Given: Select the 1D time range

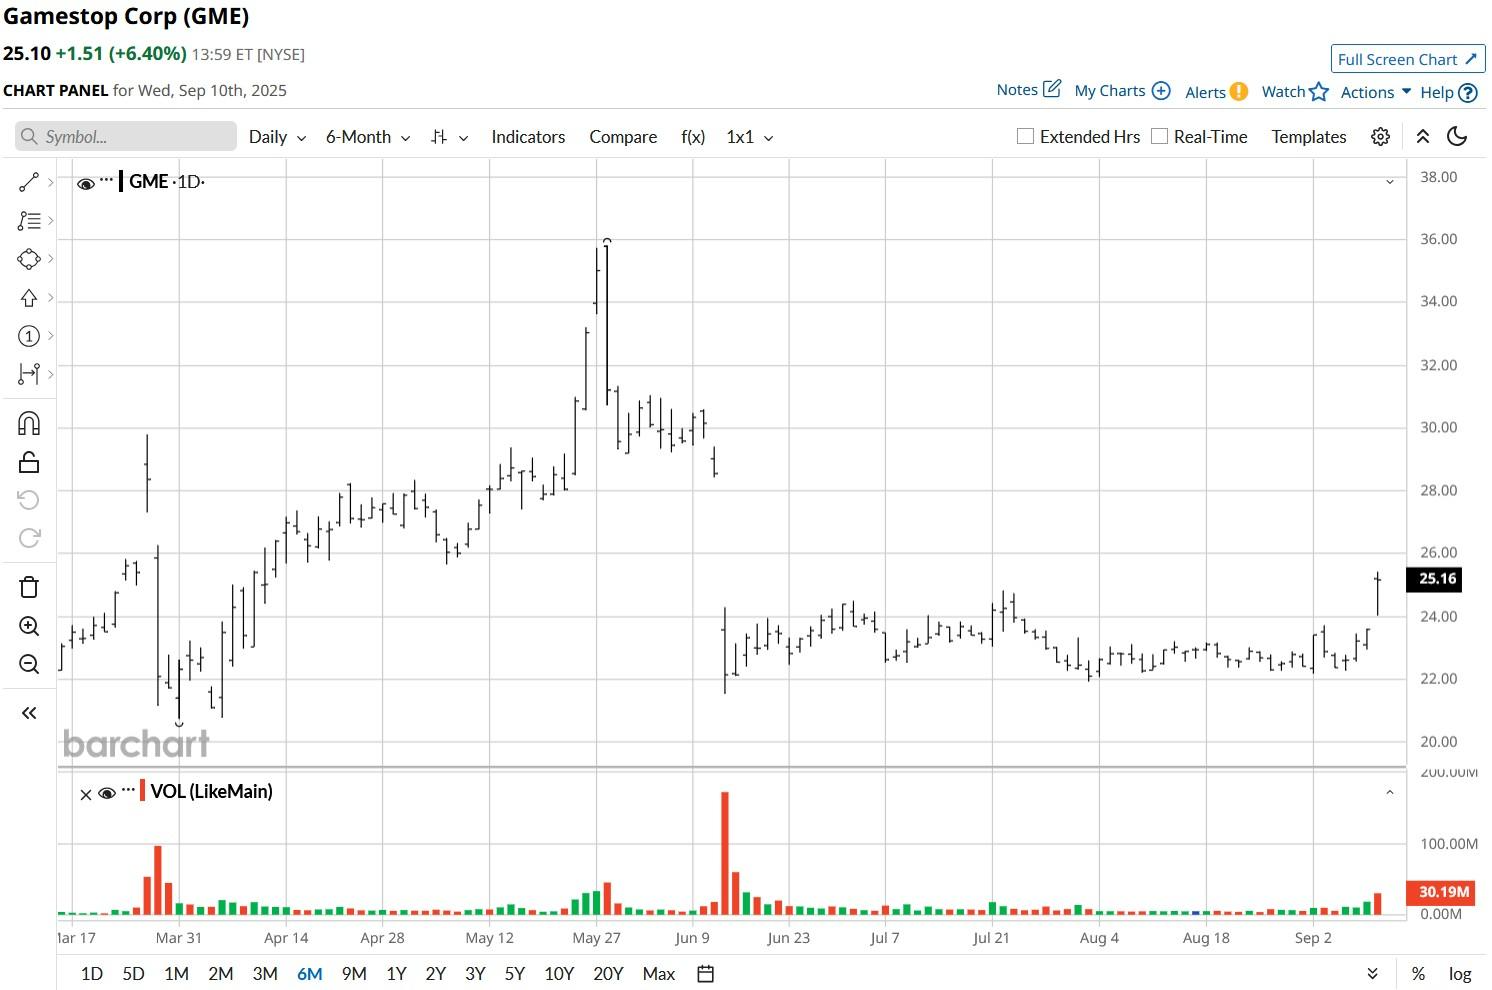Looking at the screenshot, I should pos(91,974).
